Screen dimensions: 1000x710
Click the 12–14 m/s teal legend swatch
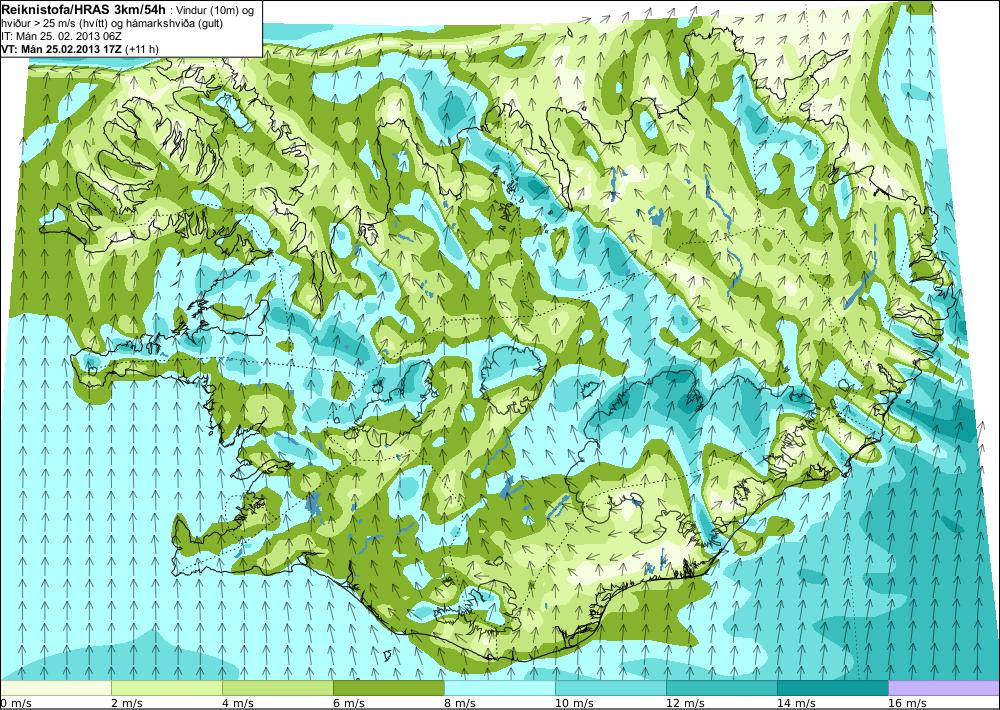pos(722,688)
